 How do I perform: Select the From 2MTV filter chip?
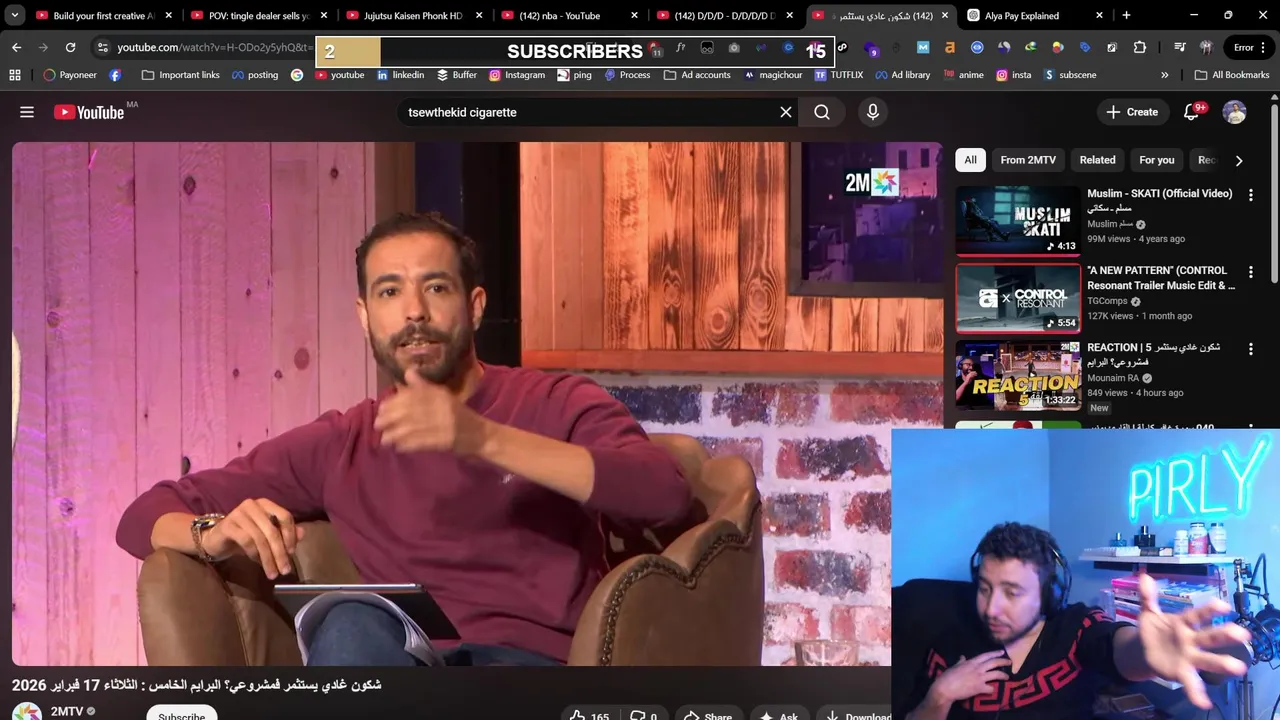(1028, 160)
